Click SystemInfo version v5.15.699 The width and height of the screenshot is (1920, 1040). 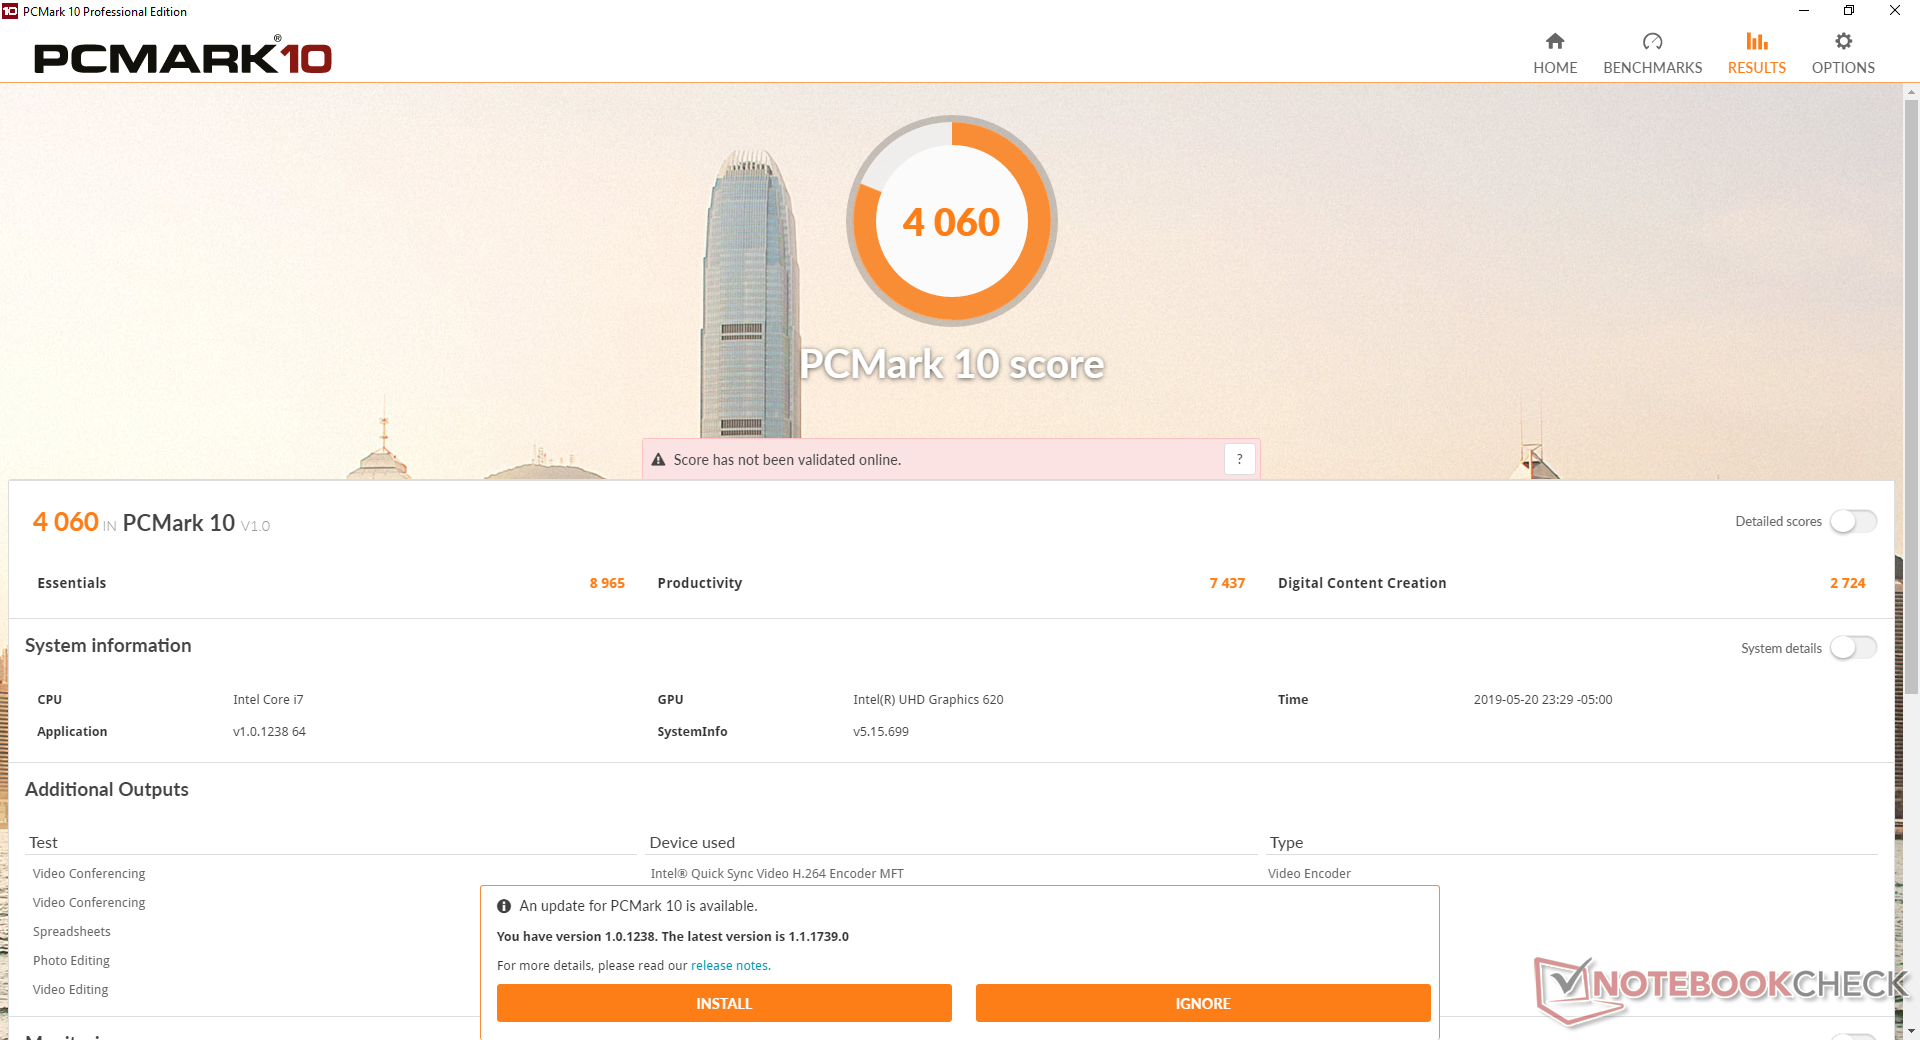[x=881, y=732]
